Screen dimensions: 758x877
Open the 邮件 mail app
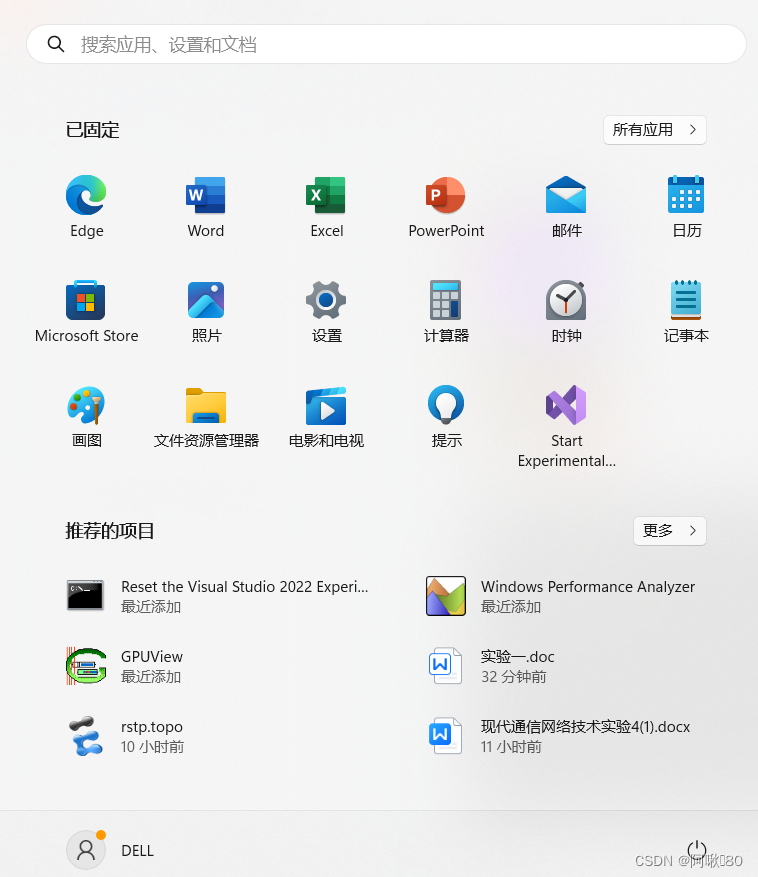566,195
